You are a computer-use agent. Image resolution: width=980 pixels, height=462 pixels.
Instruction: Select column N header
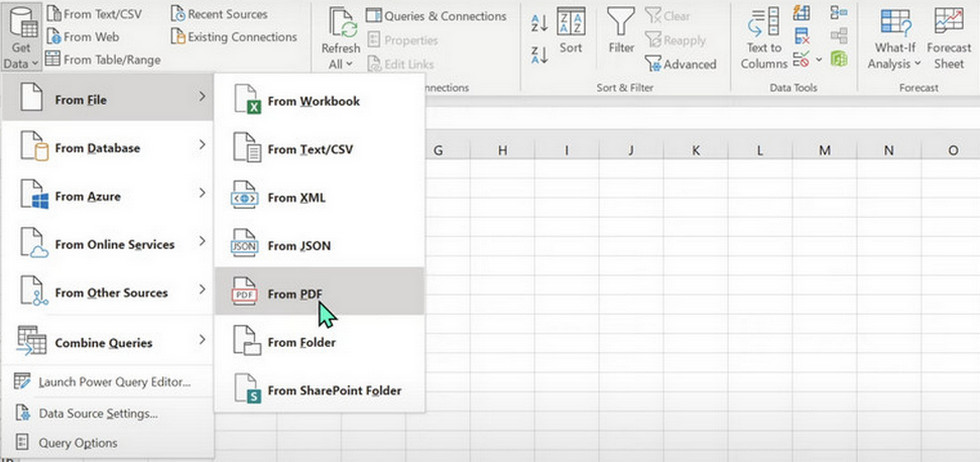(889, 150)
